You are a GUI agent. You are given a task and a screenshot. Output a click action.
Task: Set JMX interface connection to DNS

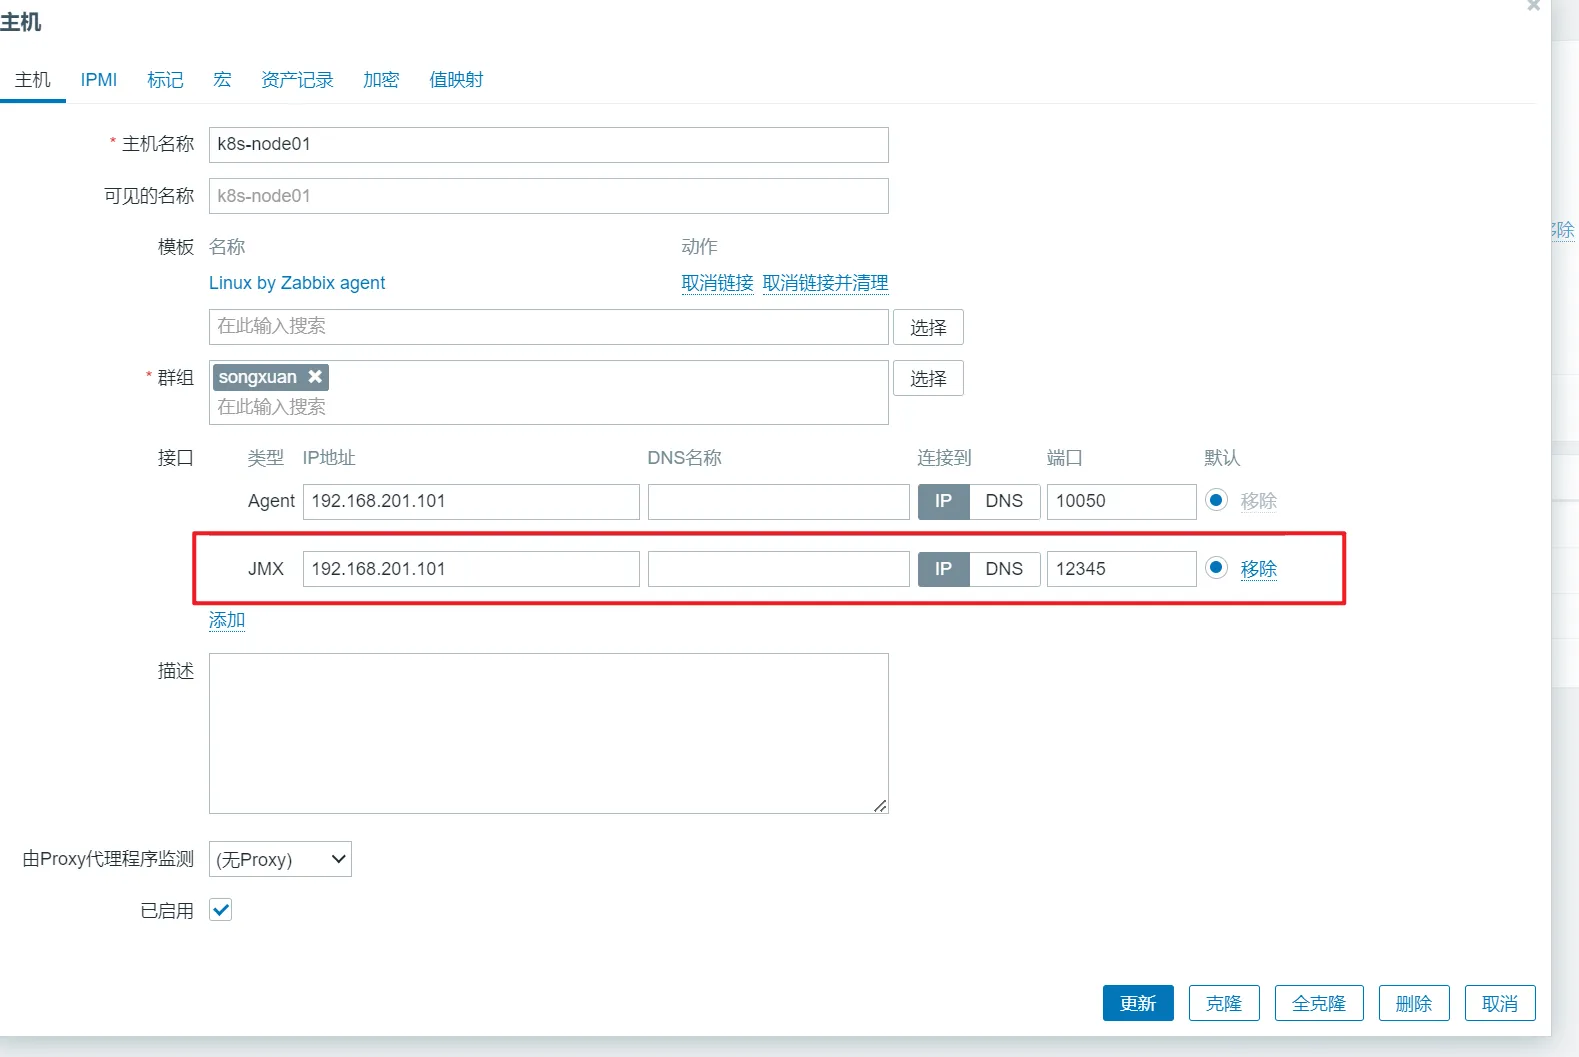1004,569
